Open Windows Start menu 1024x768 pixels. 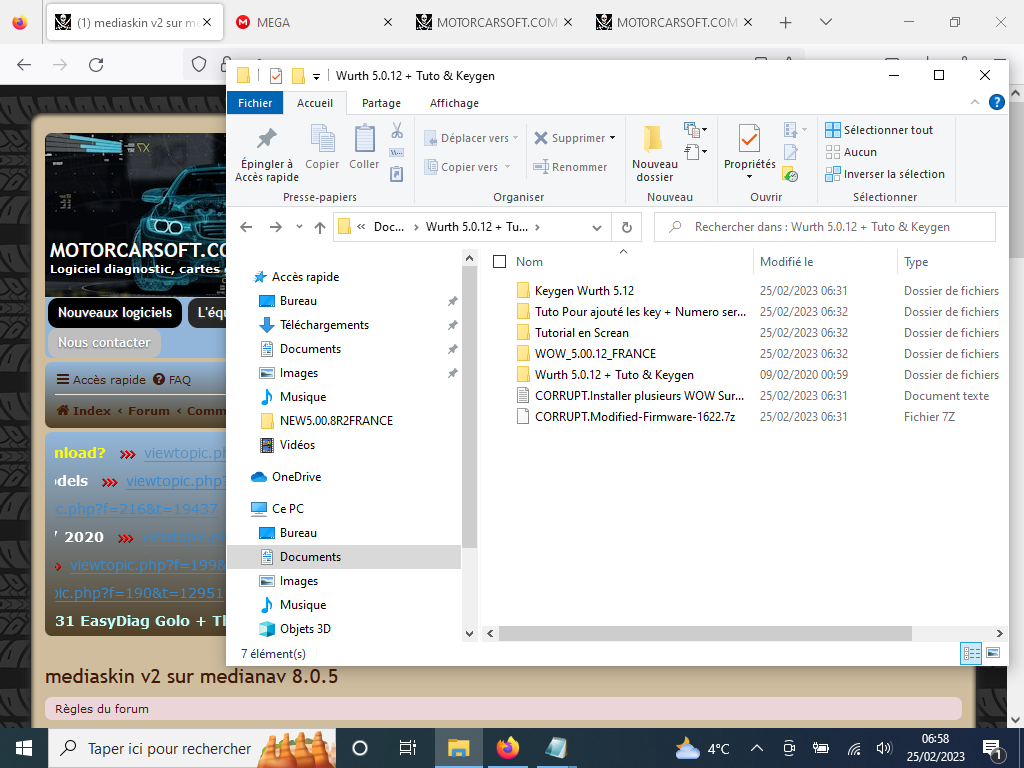pos(24,748)
